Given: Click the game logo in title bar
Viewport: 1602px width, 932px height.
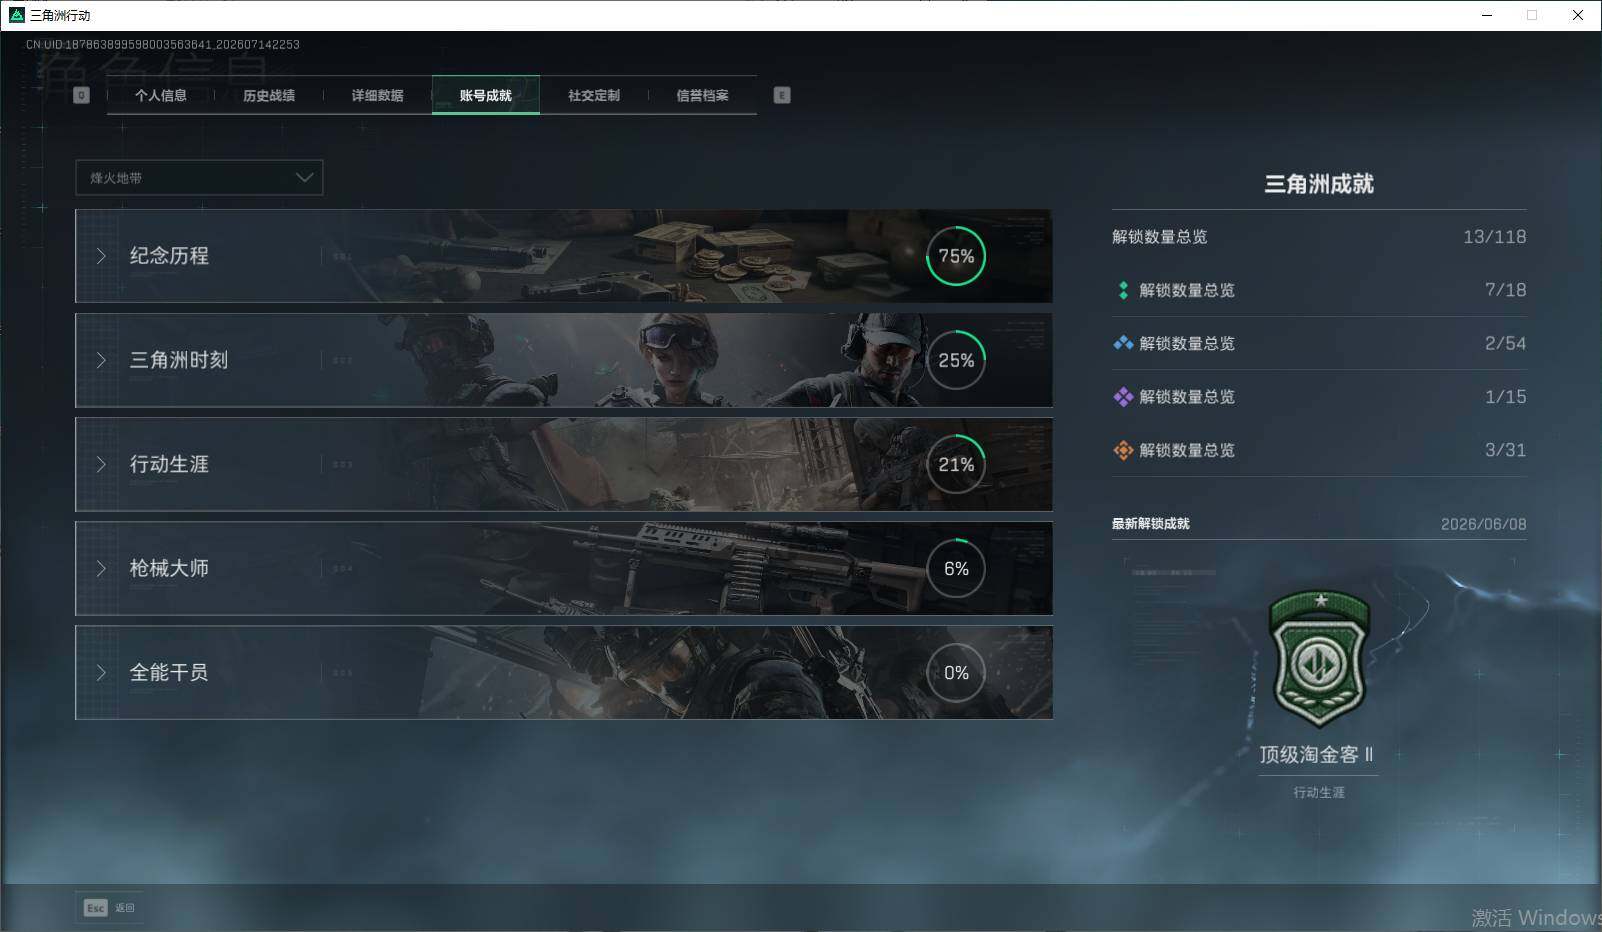Looking at the screenshot, I should click(16, 15).
